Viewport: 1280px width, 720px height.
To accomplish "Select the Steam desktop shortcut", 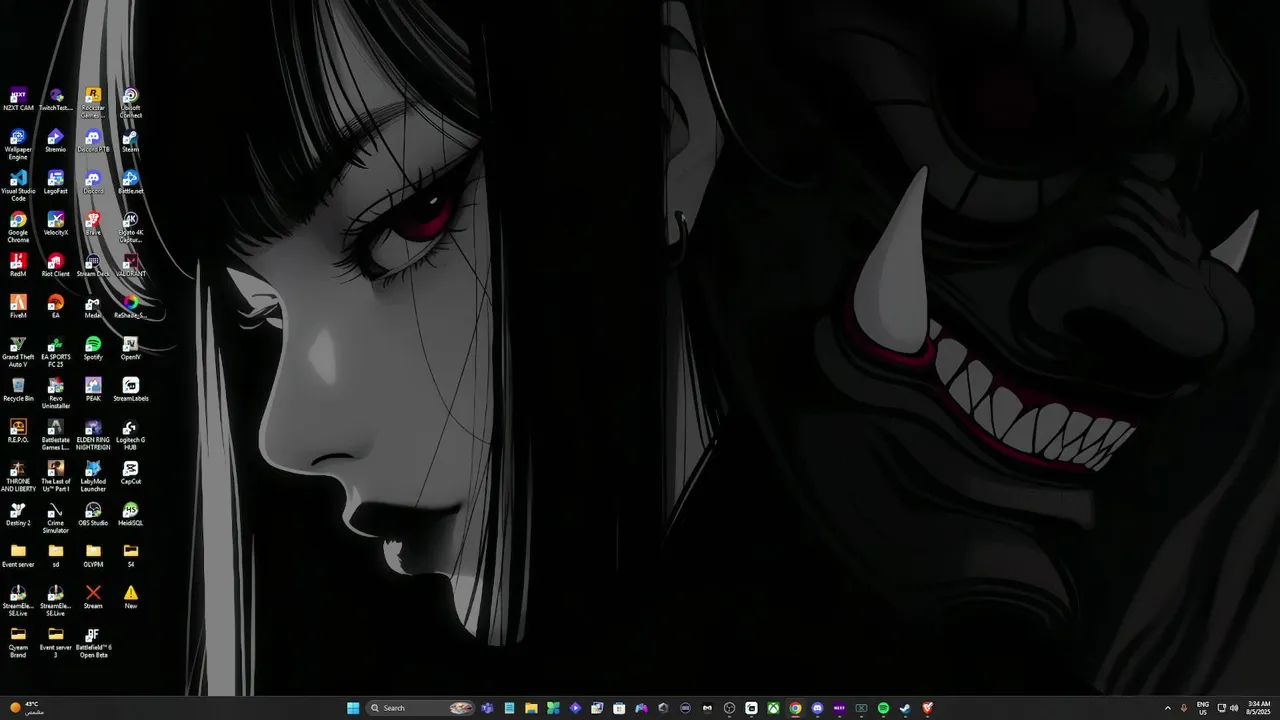I will [130, 141].
